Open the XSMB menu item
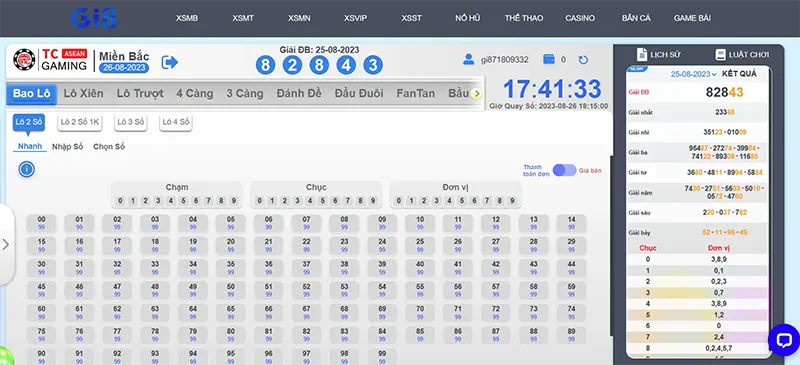Viewport: 800px width, 365px height. (187, 18)
